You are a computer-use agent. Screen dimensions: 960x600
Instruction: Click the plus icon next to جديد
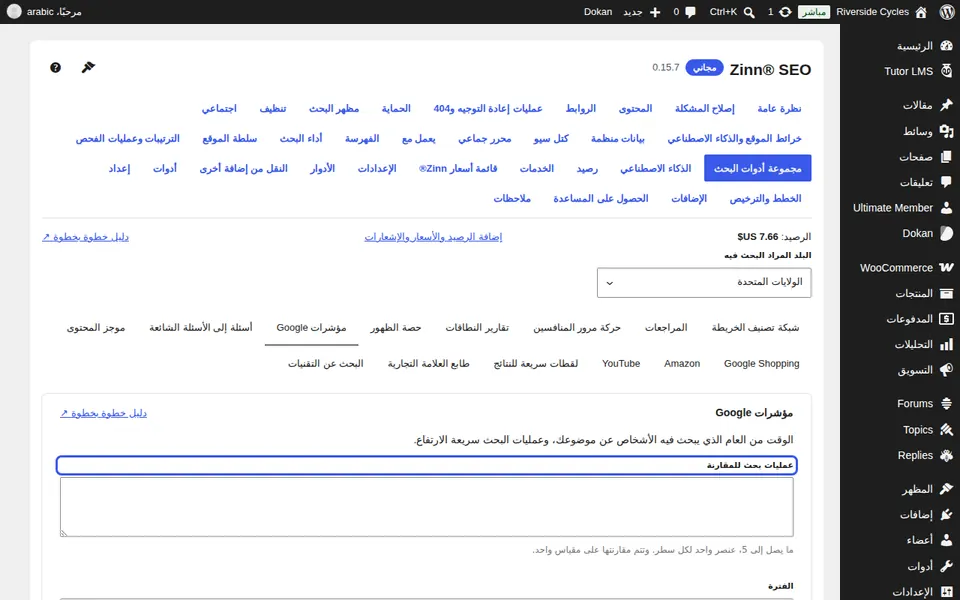[655, 12]
